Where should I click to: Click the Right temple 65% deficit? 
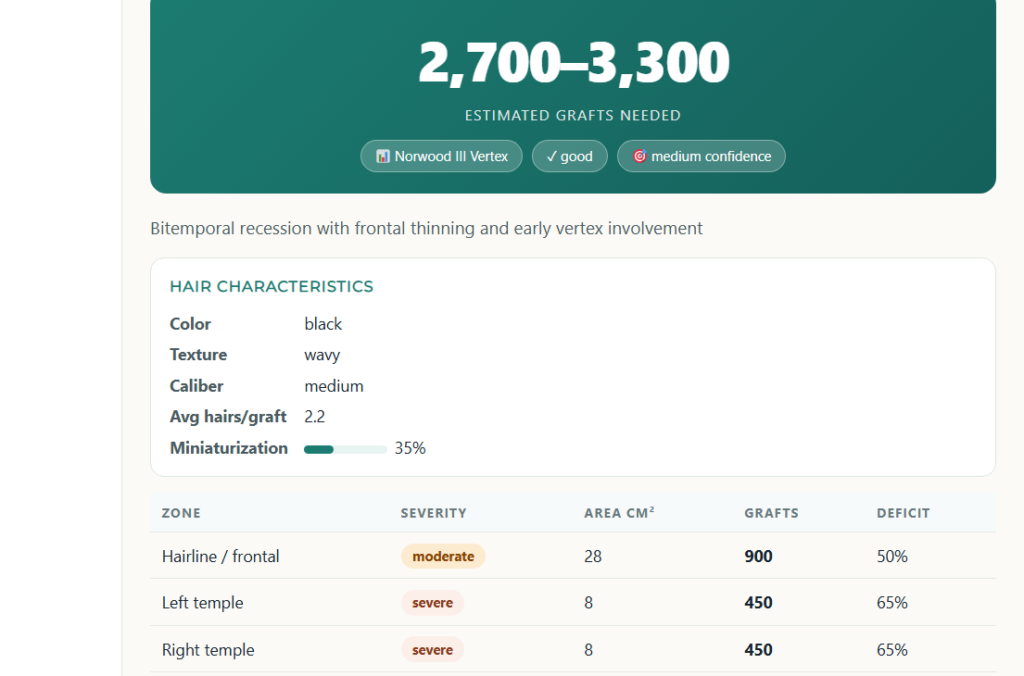(892, 650)
